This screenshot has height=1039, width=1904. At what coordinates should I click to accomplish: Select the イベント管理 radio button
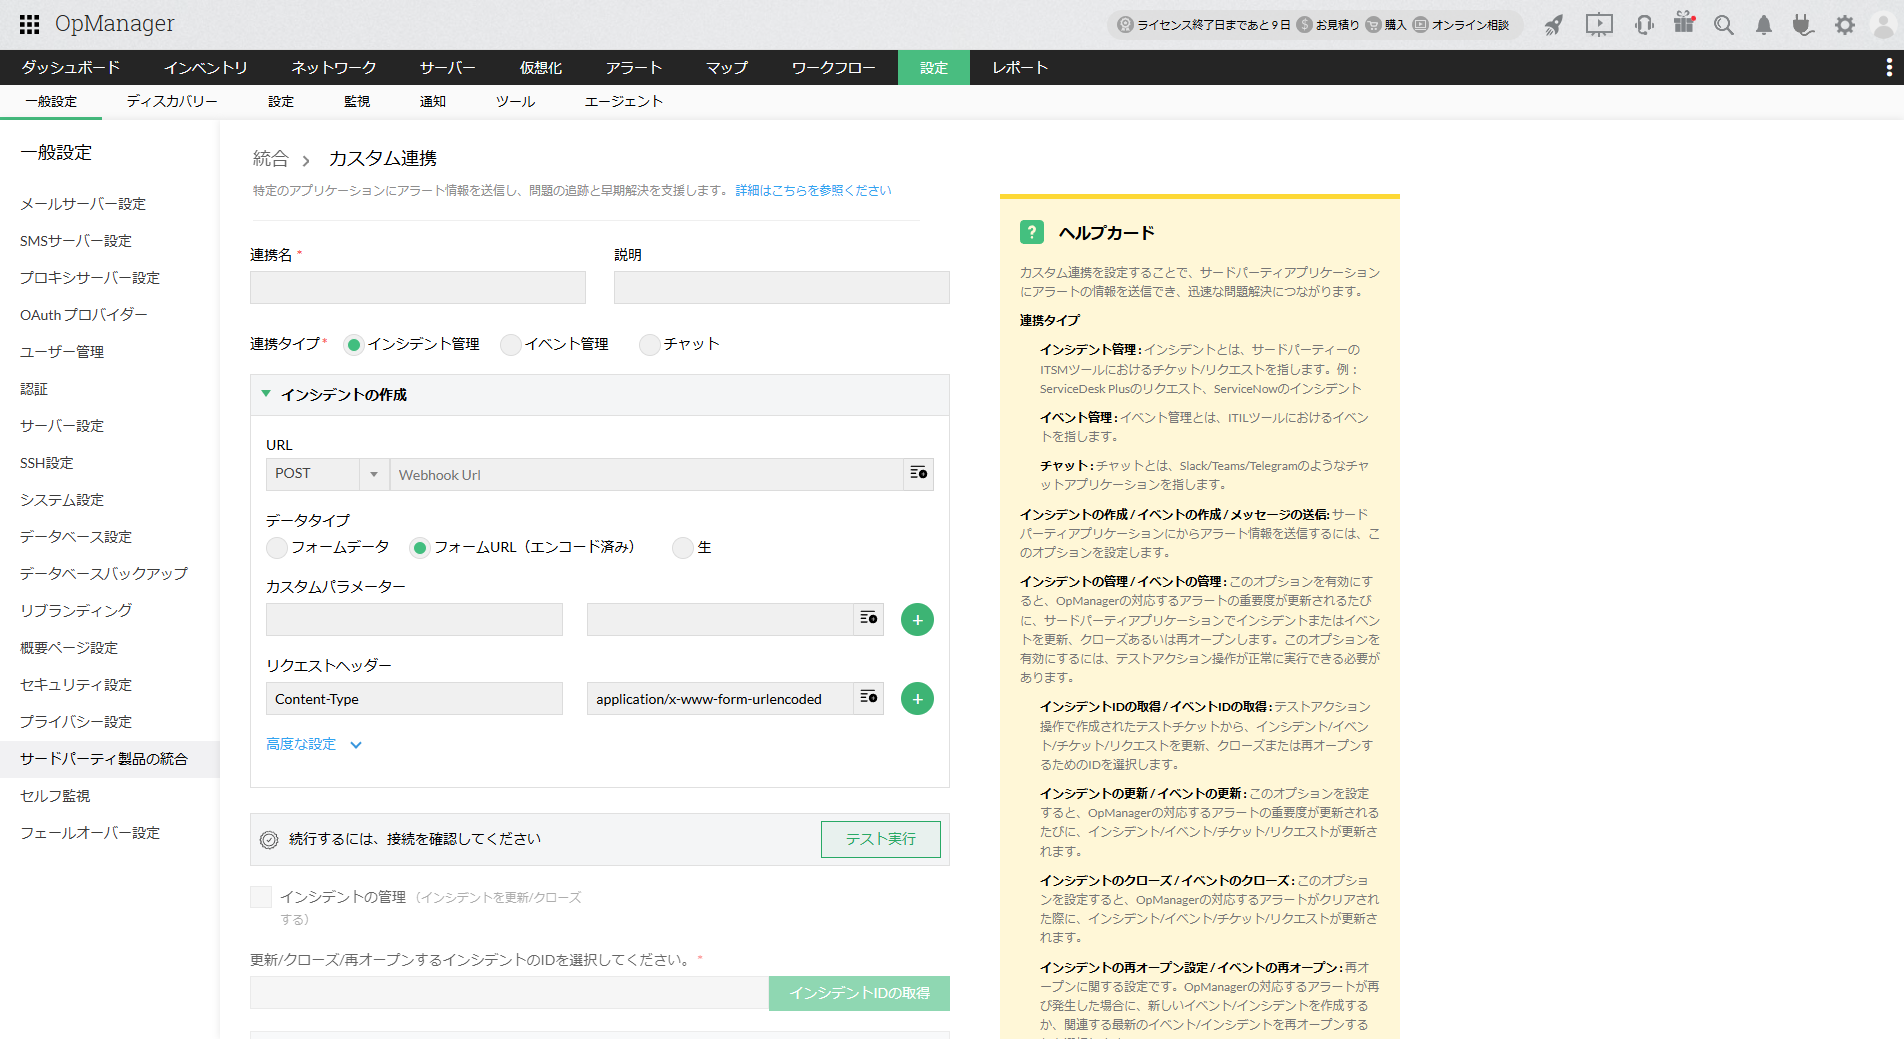point(511,345)
